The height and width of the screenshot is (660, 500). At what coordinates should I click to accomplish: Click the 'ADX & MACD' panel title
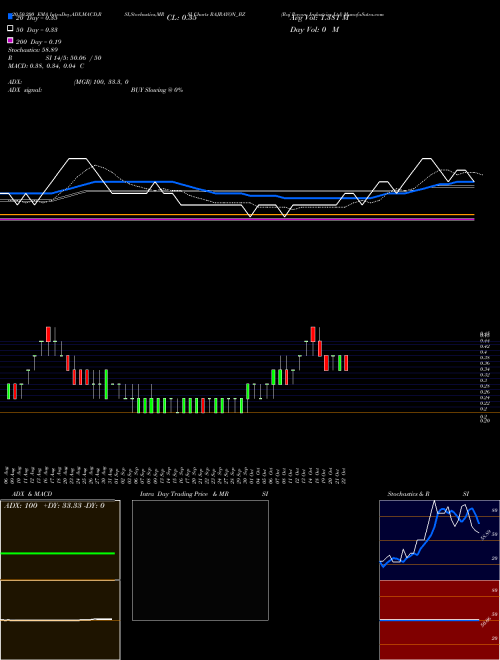[x=32, y=494]
